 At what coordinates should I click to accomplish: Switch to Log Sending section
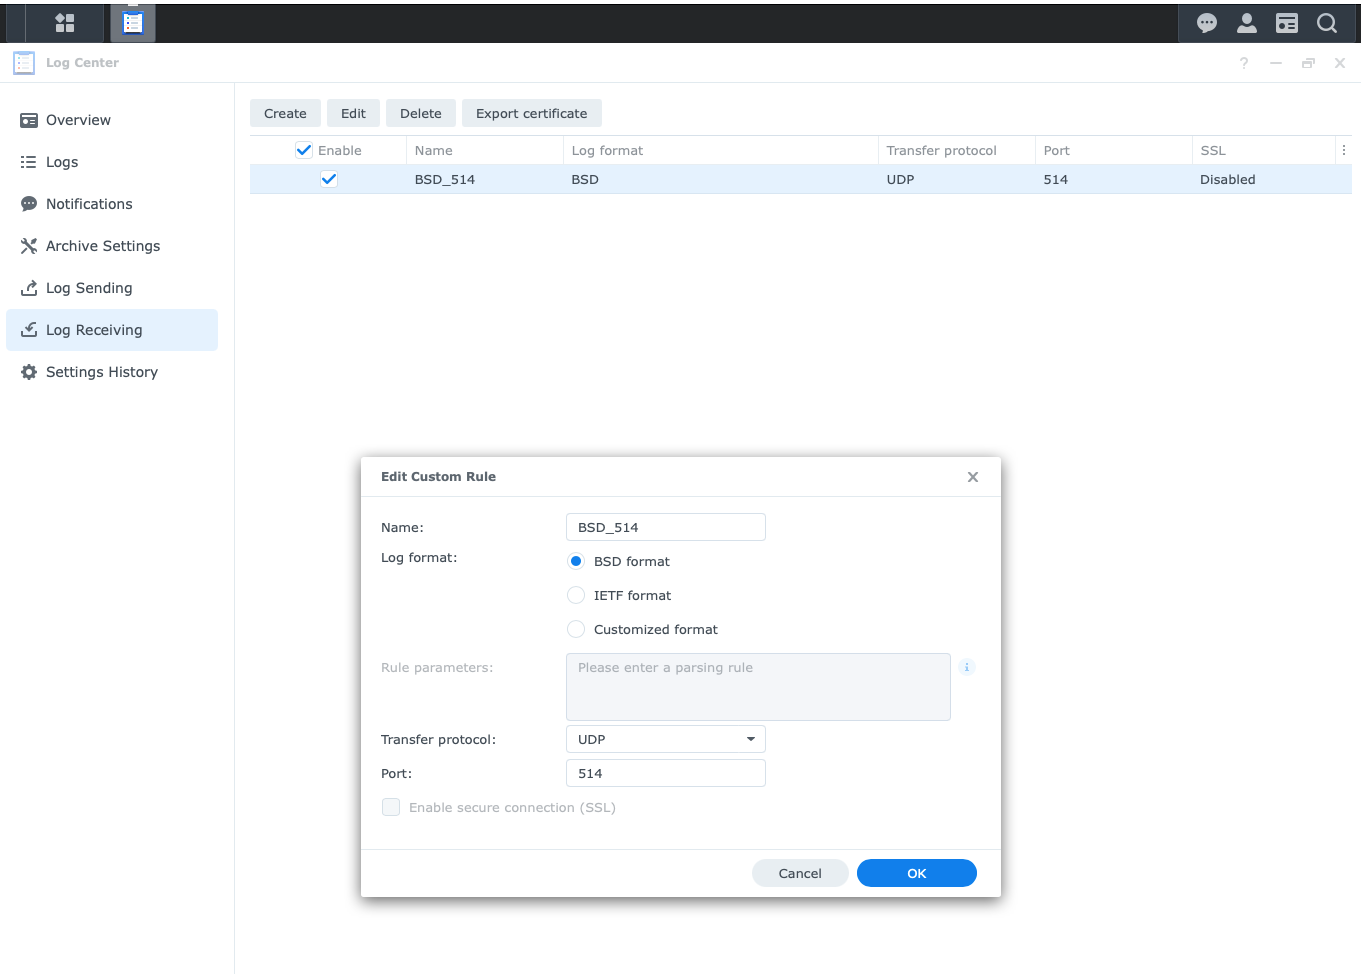point(112,288)
